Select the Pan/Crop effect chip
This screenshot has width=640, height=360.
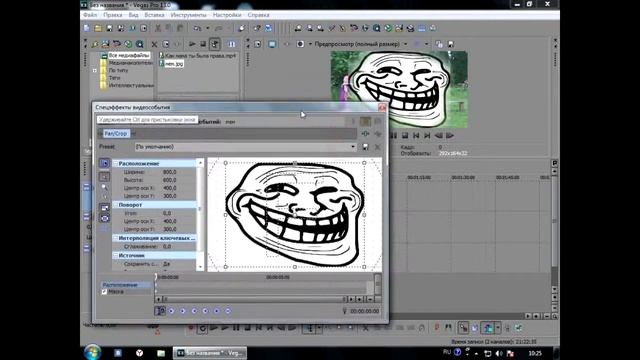coord(116,133)
